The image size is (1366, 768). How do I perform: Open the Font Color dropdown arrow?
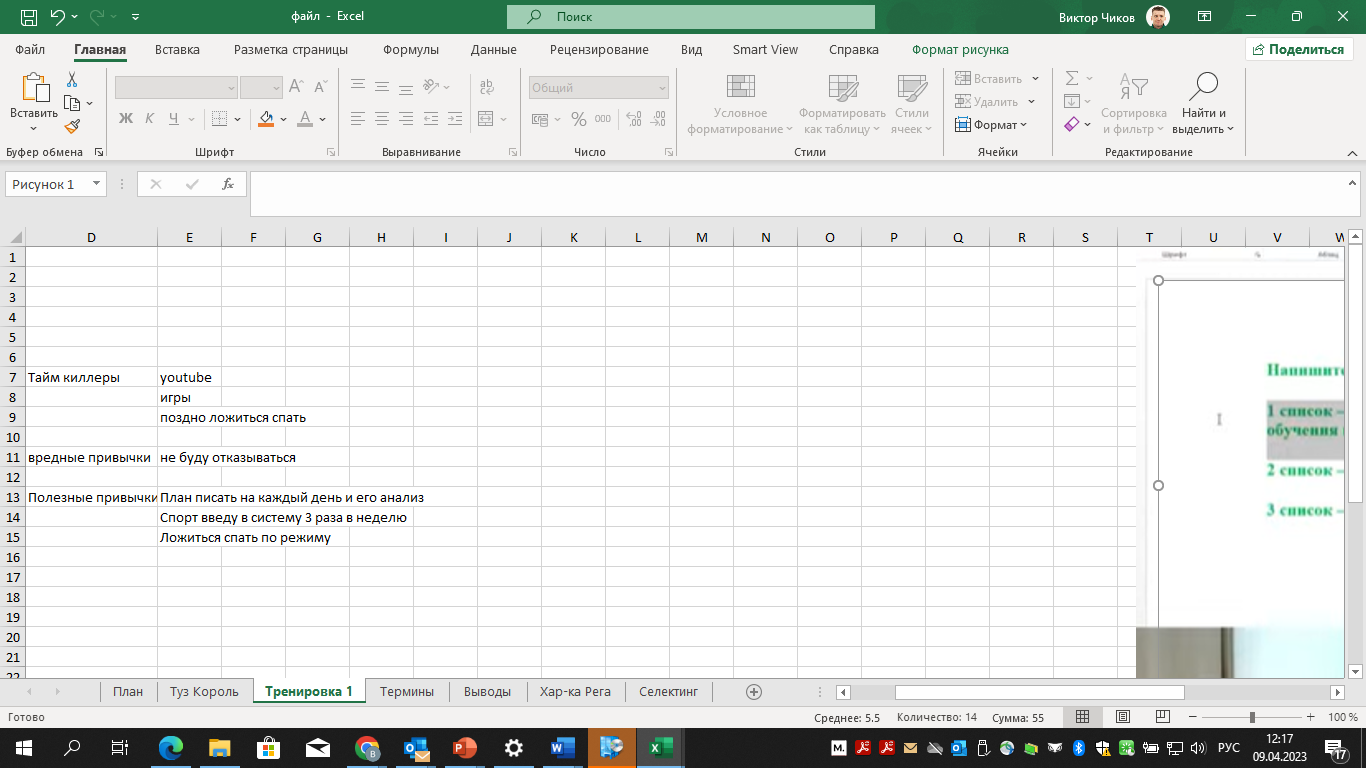[323, 119]
